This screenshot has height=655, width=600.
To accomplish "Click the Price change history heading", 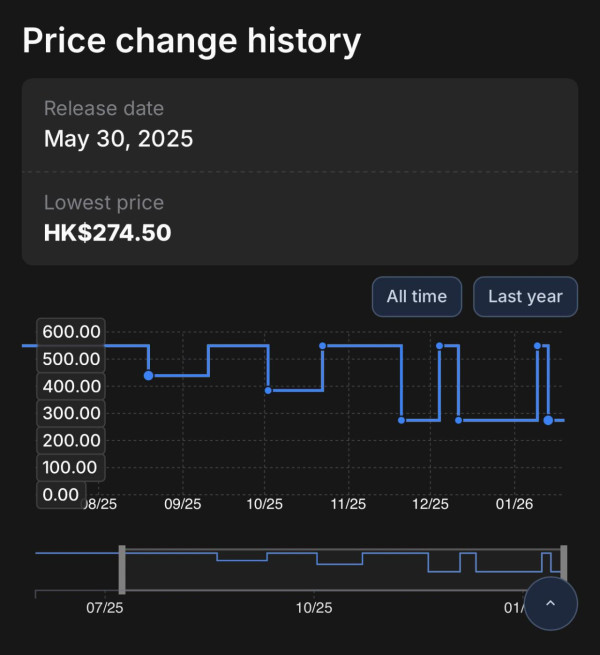I will pyautogui.click(x=191, y=41).
